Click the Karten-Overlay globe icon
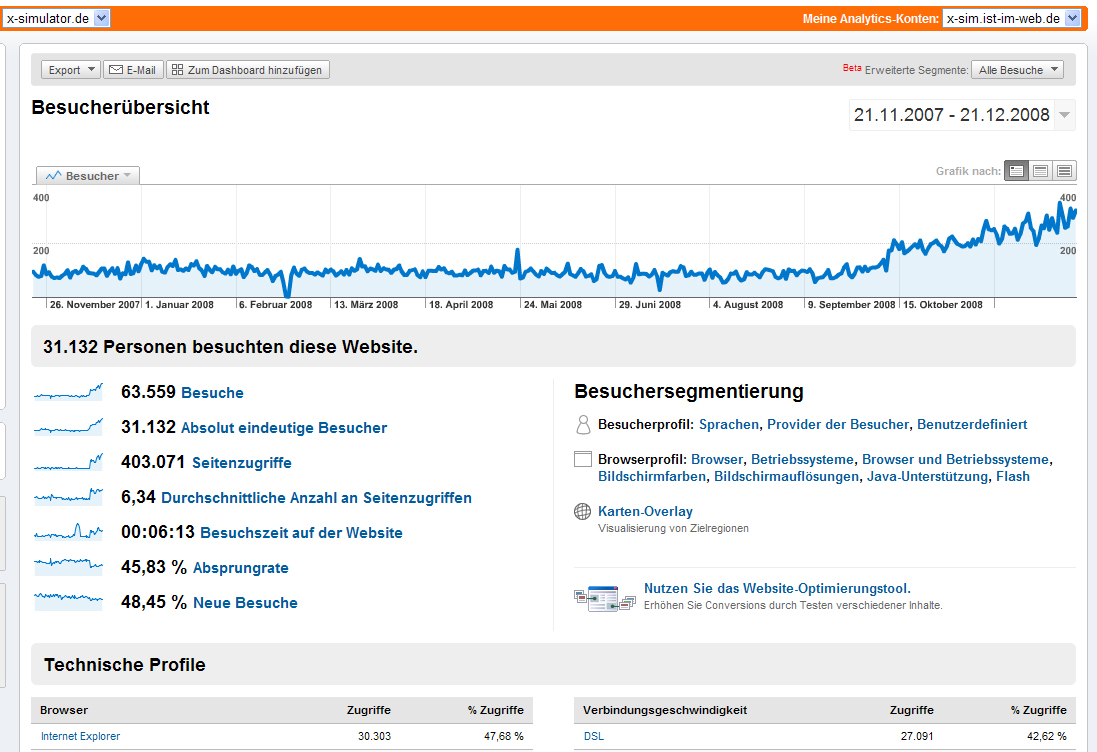Screen dimensions: 1097x752 582,511
